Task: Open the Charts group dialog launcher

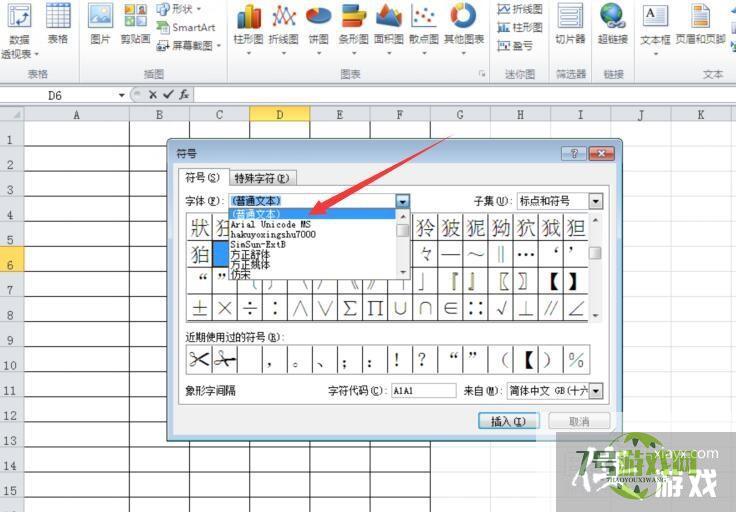Action: click(x=482, y=74)
